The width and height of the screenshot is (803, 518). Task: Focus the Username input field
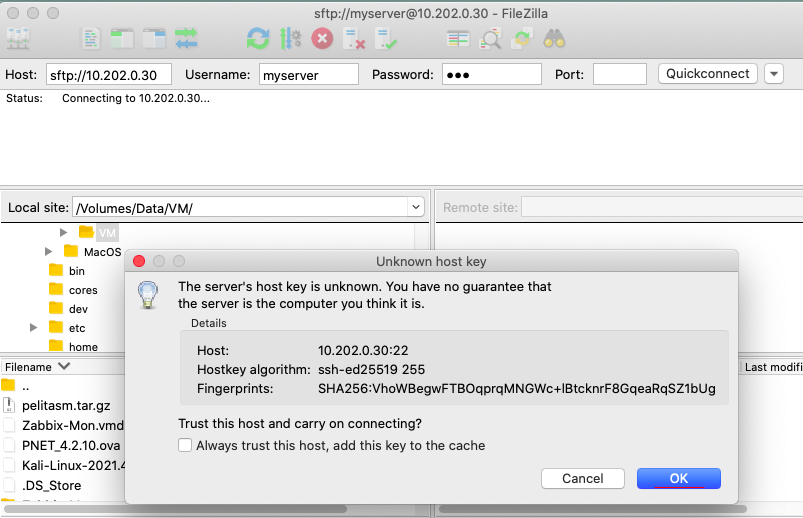309,75
